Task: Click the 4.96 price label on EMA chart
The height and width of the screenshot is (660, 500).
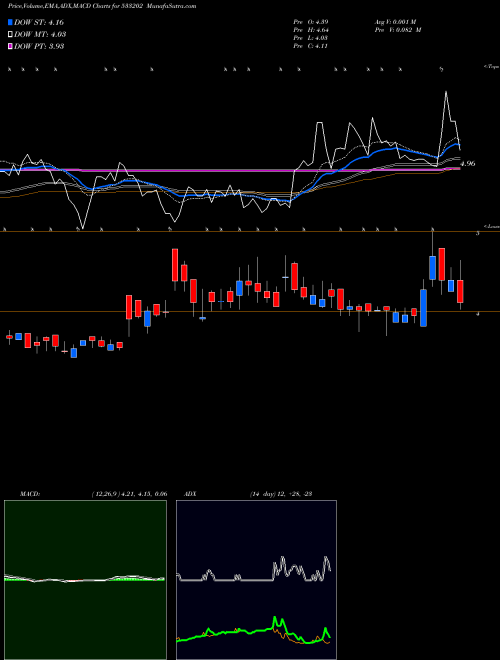Action: click(x=468, y=163)
